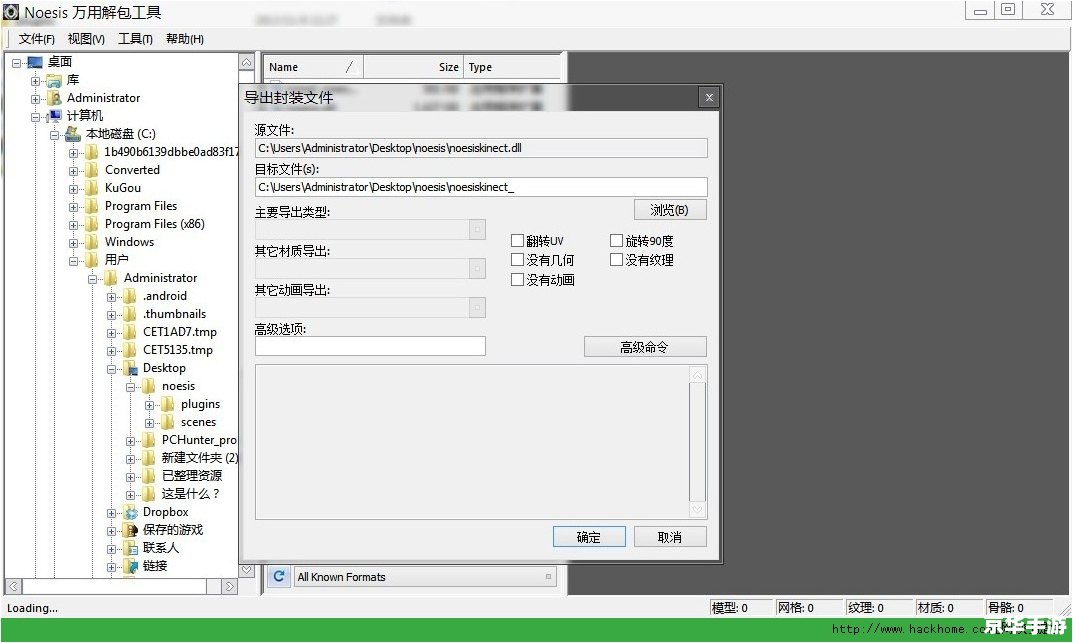Select the Program Files folder row

[x=140, y=206]
